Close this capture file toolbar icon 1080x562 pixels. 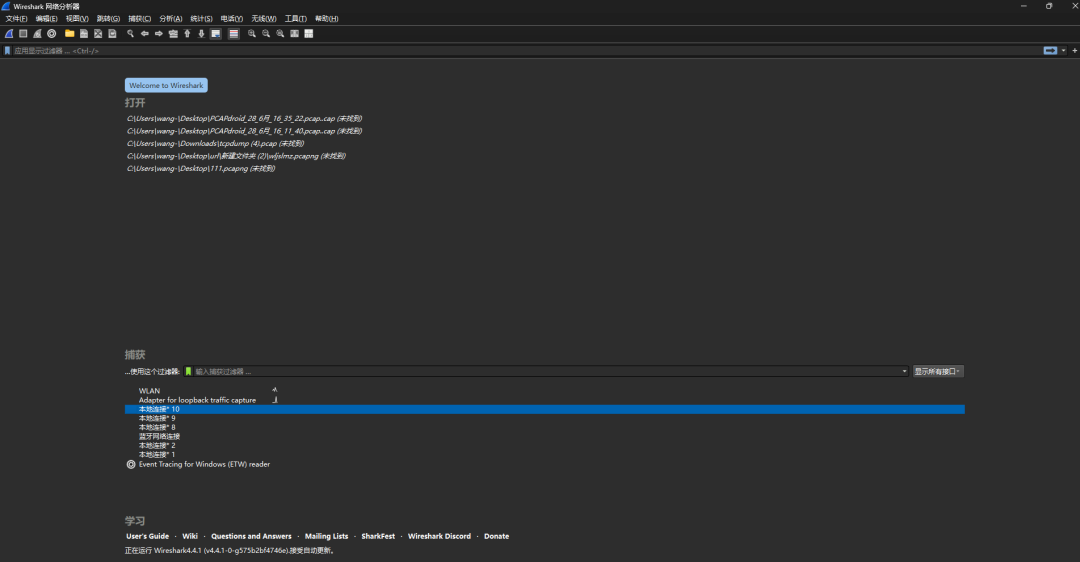point(98,33)
